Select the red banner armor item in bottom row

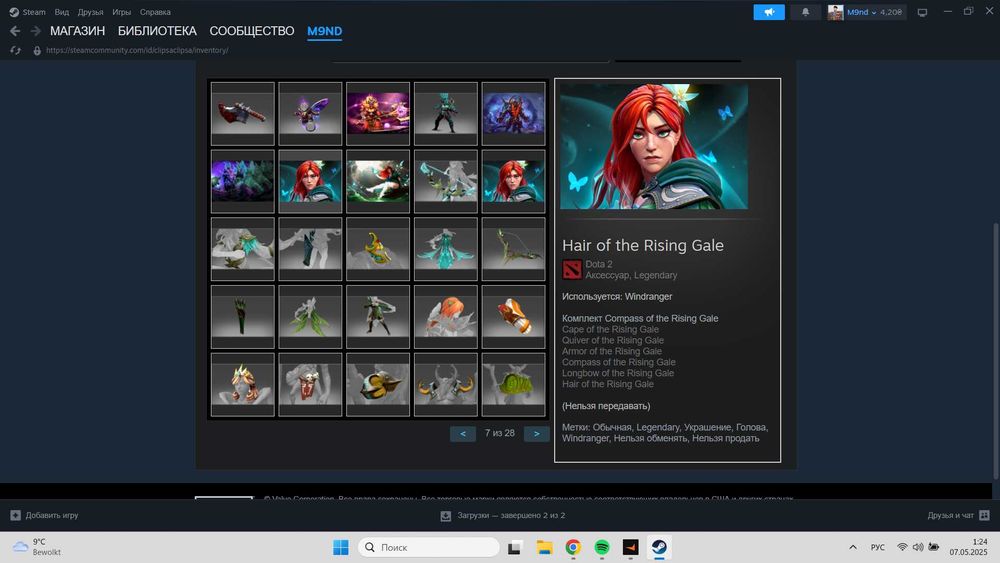tap(310, 384)
